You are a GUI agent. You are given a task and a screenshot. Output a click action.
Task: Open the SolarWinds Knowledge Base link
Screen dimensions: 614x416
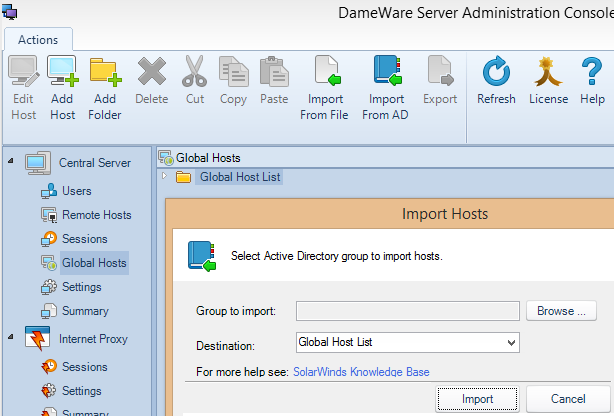(361, 372)
